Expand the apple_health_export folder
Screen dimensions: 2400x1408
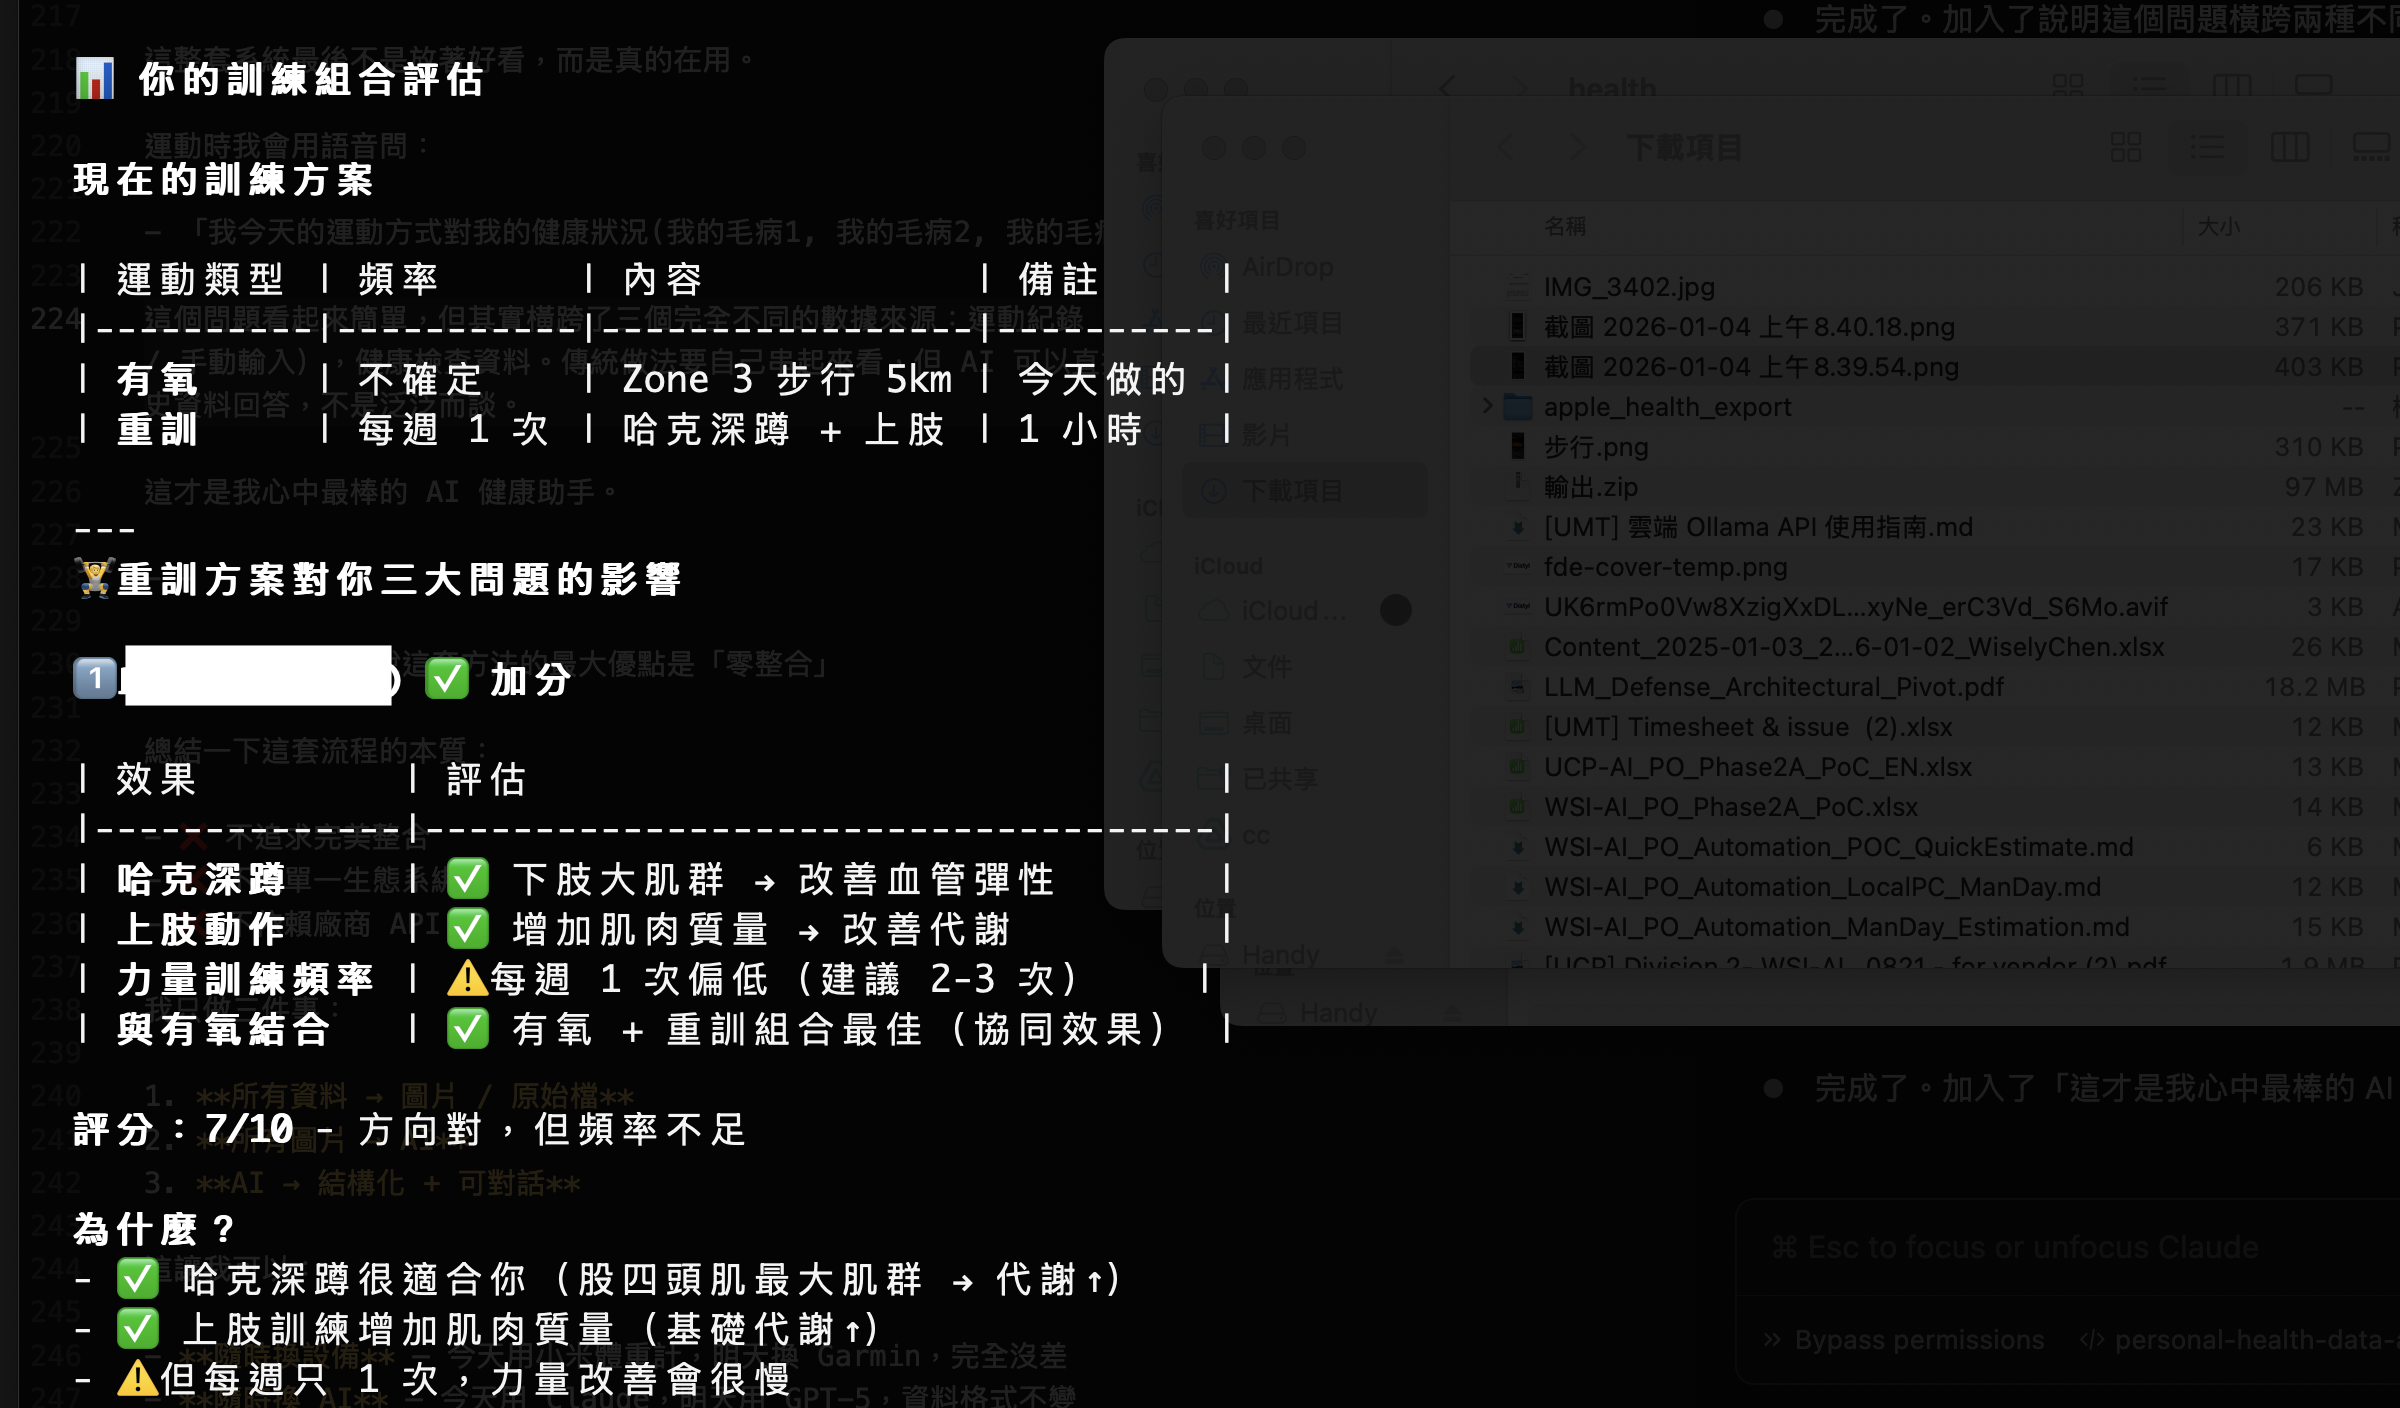coord(1487,406)
